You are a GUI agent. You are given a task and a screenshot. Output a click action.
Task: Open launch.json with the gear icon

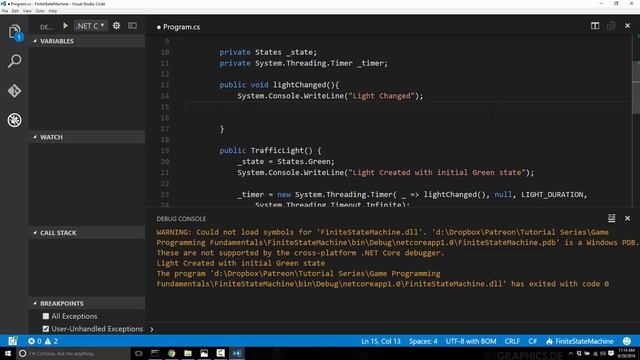(116, 26)
